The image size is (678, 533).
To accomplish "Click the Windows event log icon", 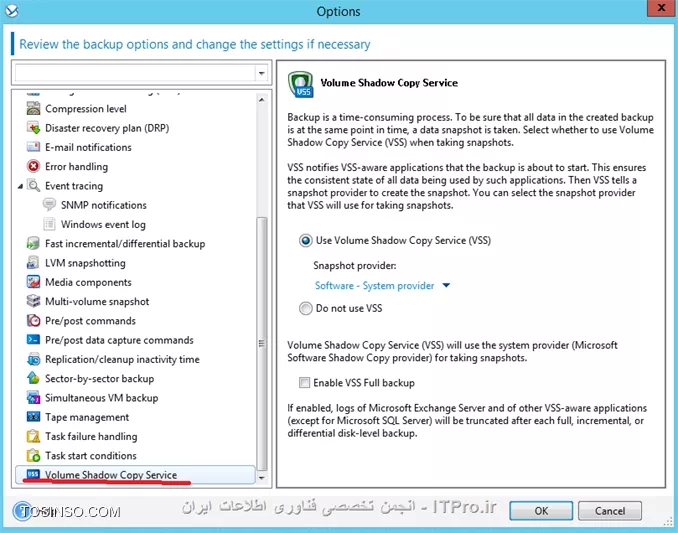I will [x=49, y=224].
